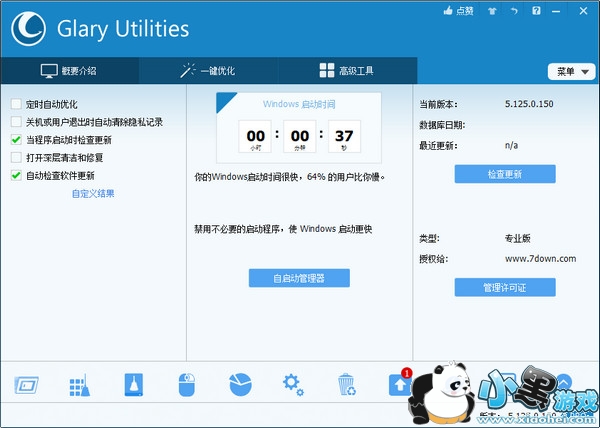This screenshot has width=600, height=428.
Task: Click the Glary Utilities crescent logo
Action: click(x=29, y=29)
